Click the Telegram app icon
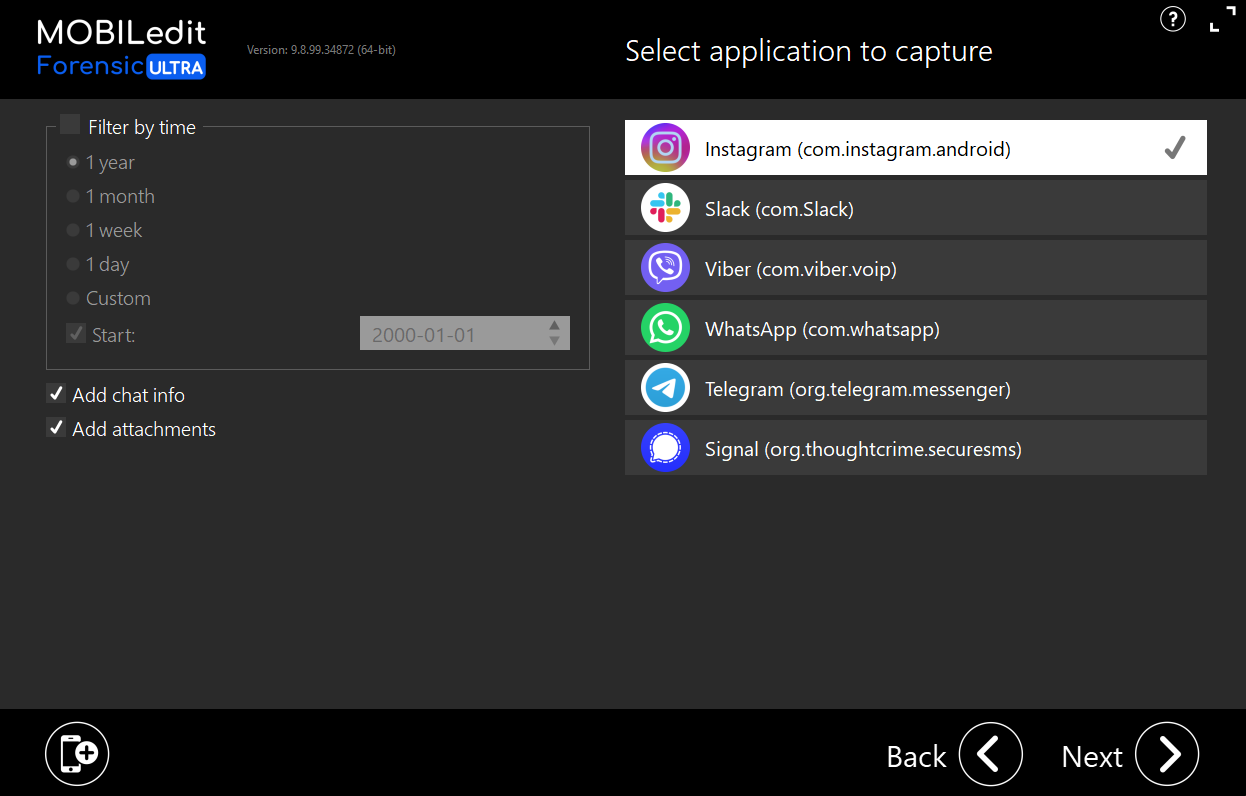Image resolution: width=1246 pixels, height=796 pixels. (665, 388)
